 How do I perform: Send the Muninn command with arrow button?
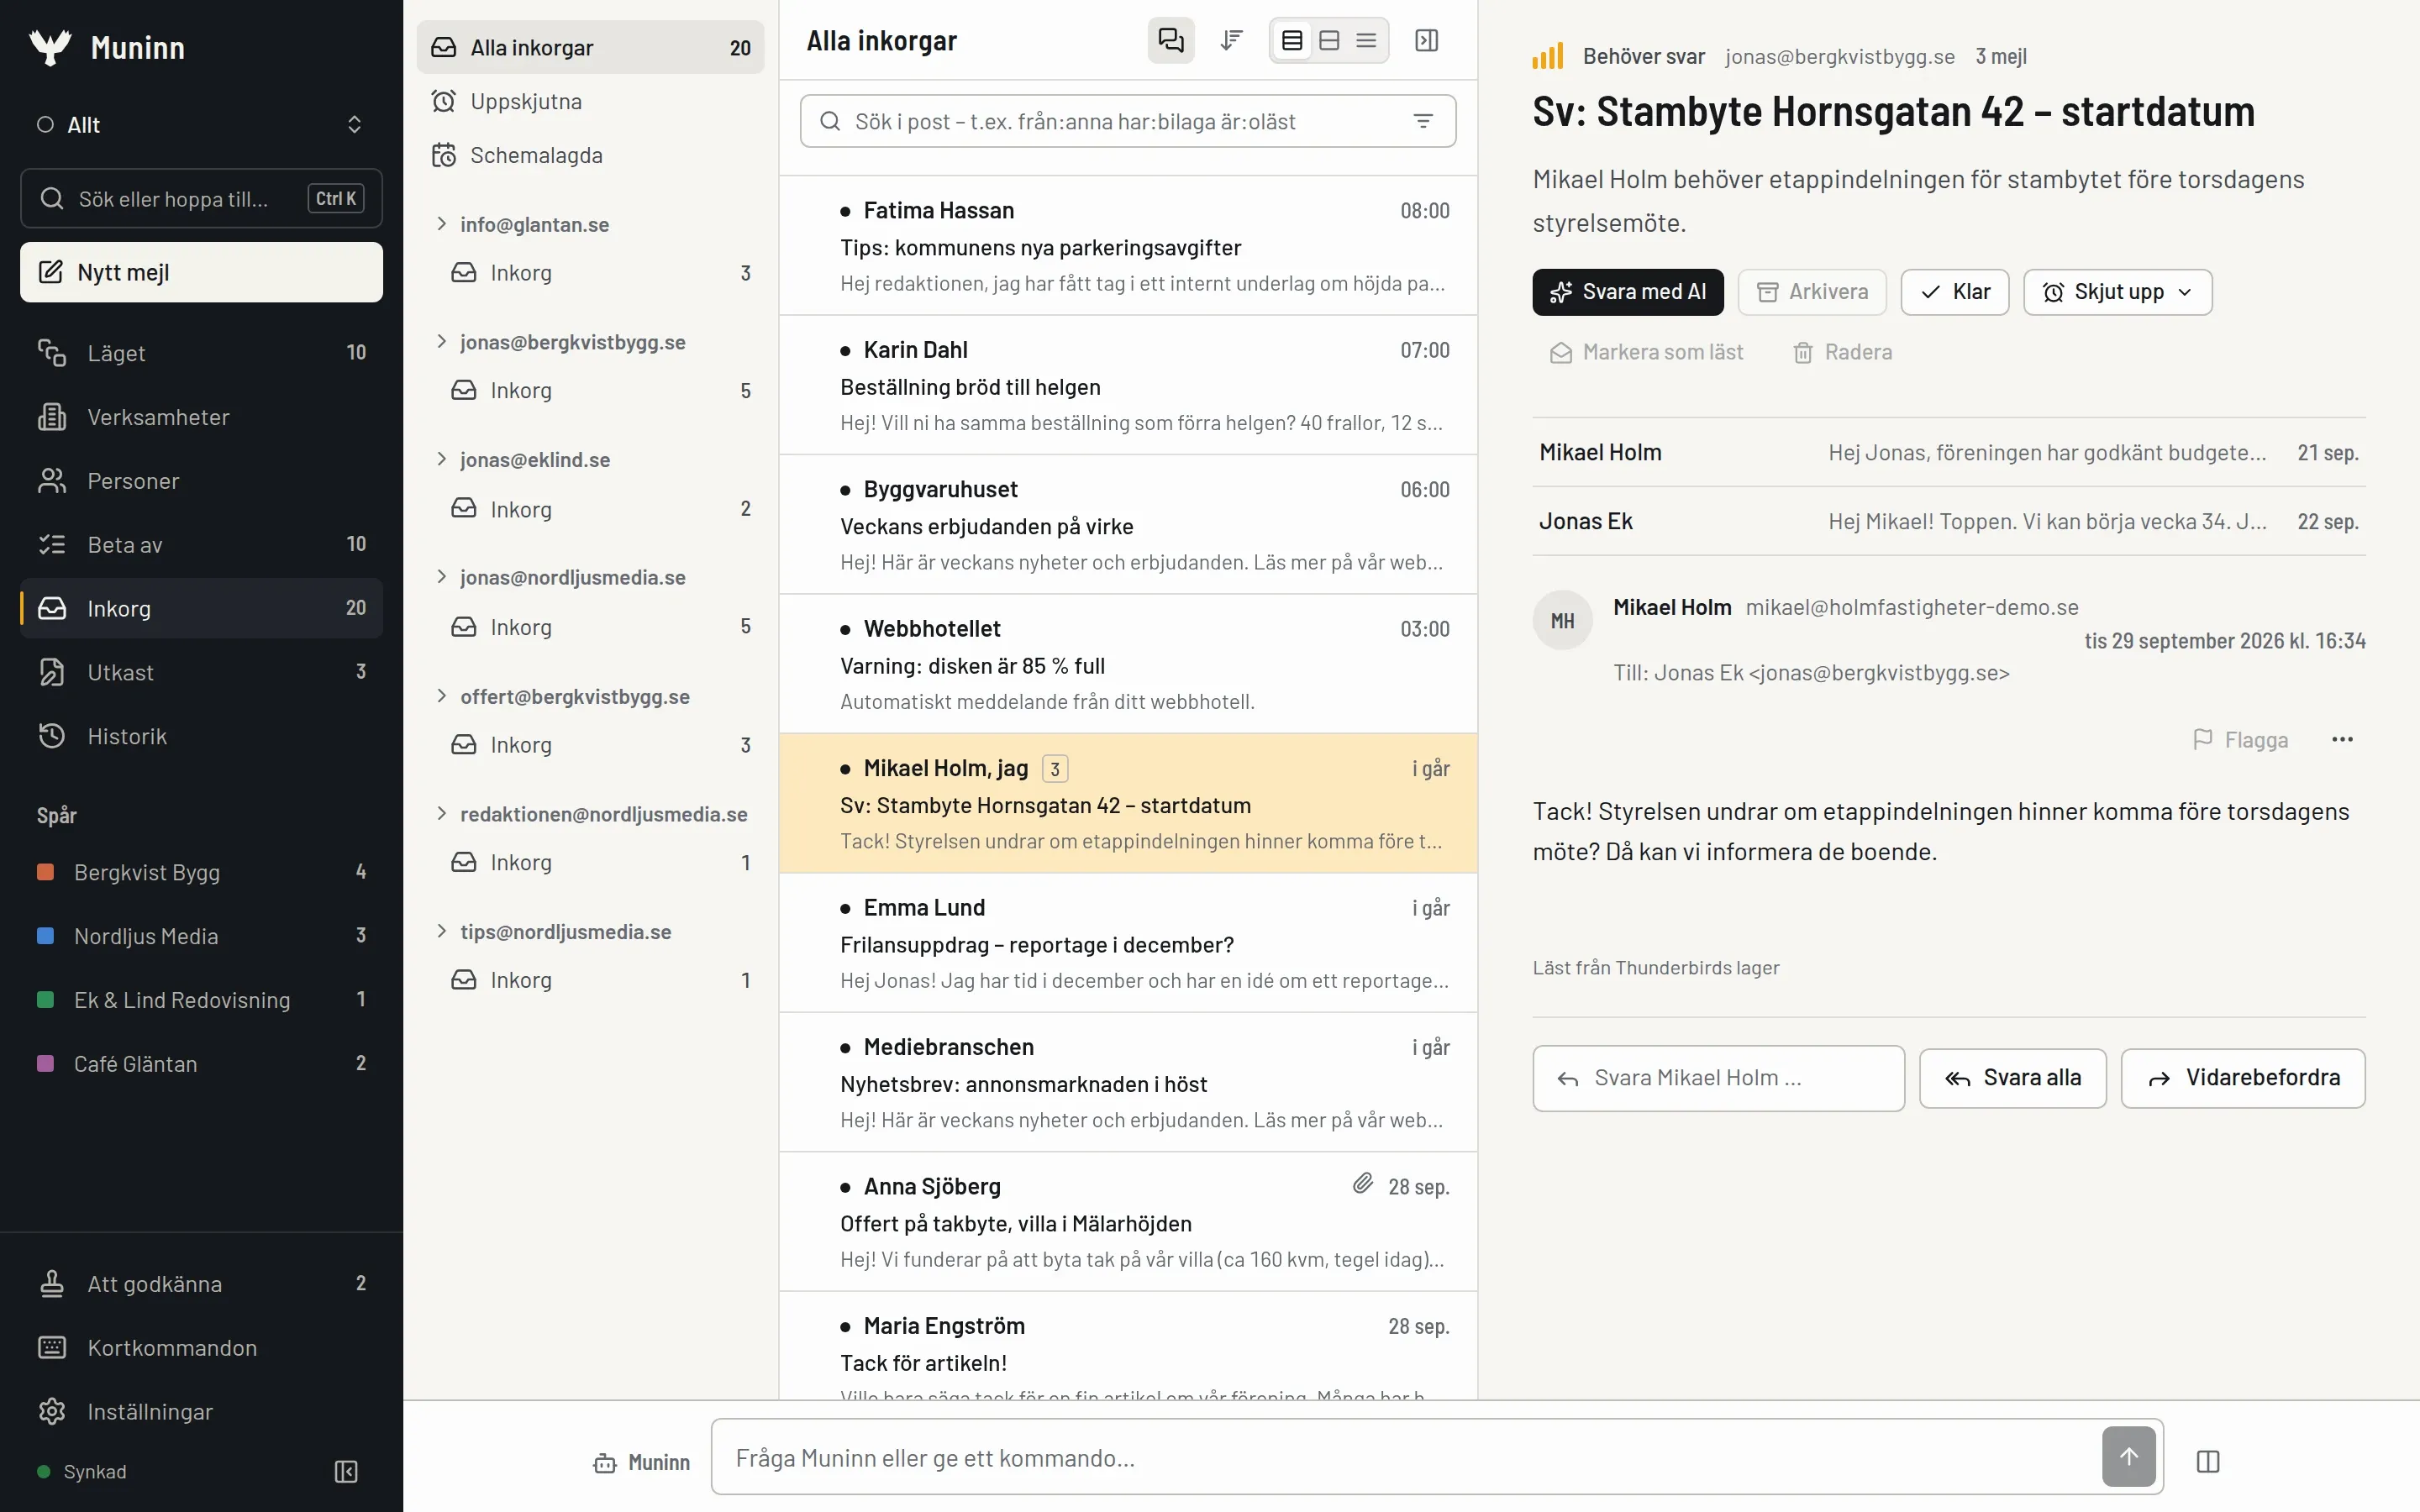(x=2128, y=1457)
